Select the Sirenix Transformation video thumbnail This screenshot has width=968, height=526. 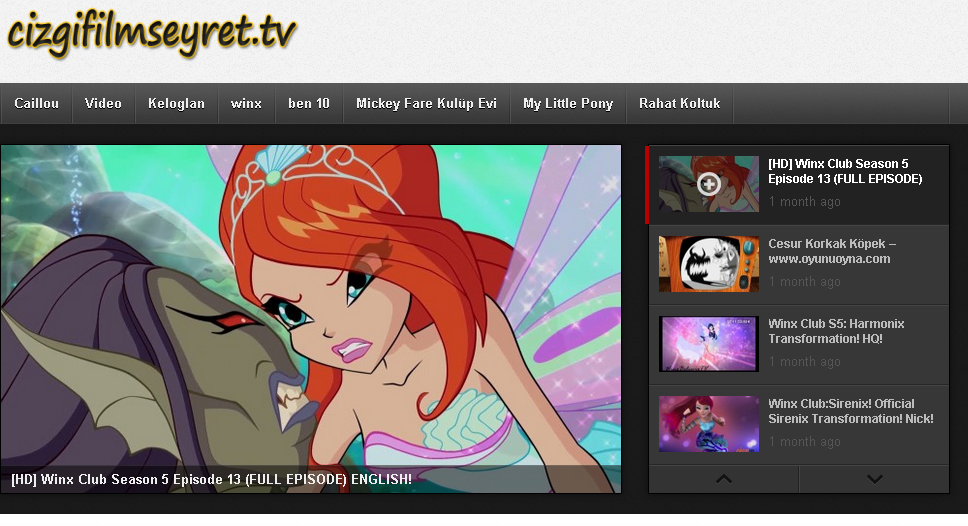click(x=708, y=424)
